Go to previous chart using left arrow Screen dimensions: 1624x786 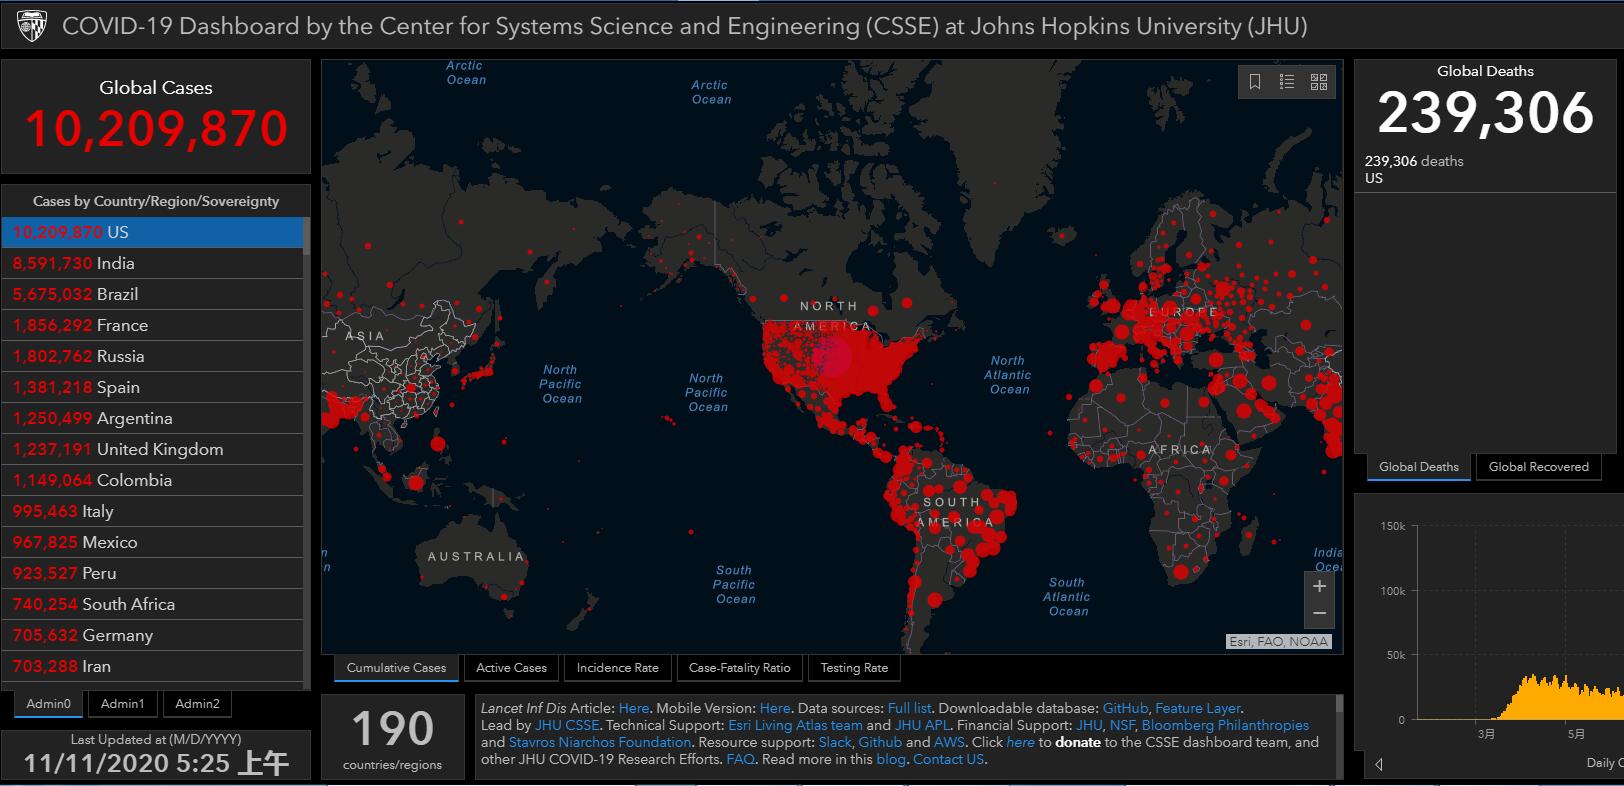pyautogui.click(x=1379, y=764)
